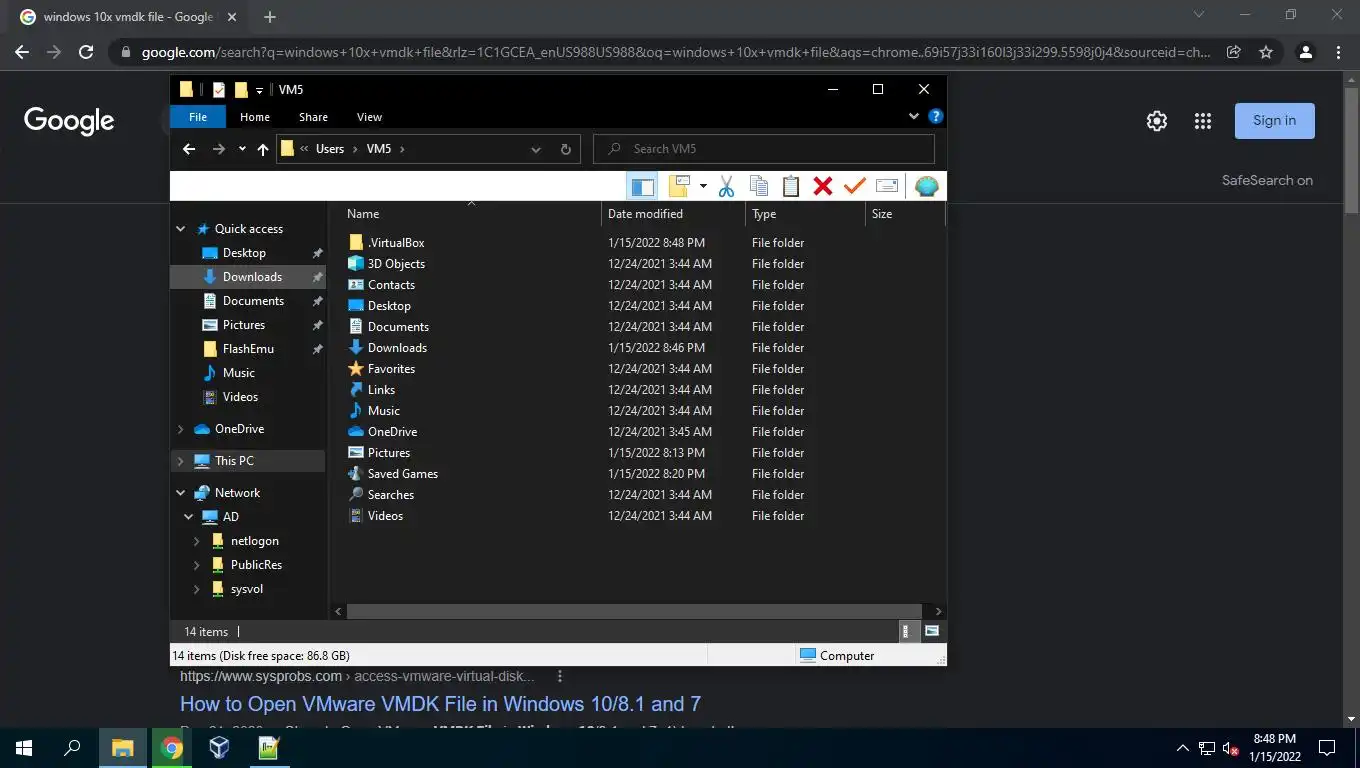Click the Paste clipboard icon
The height and width of the screenshot is (768, 1360).
click(x=791, y=186)
